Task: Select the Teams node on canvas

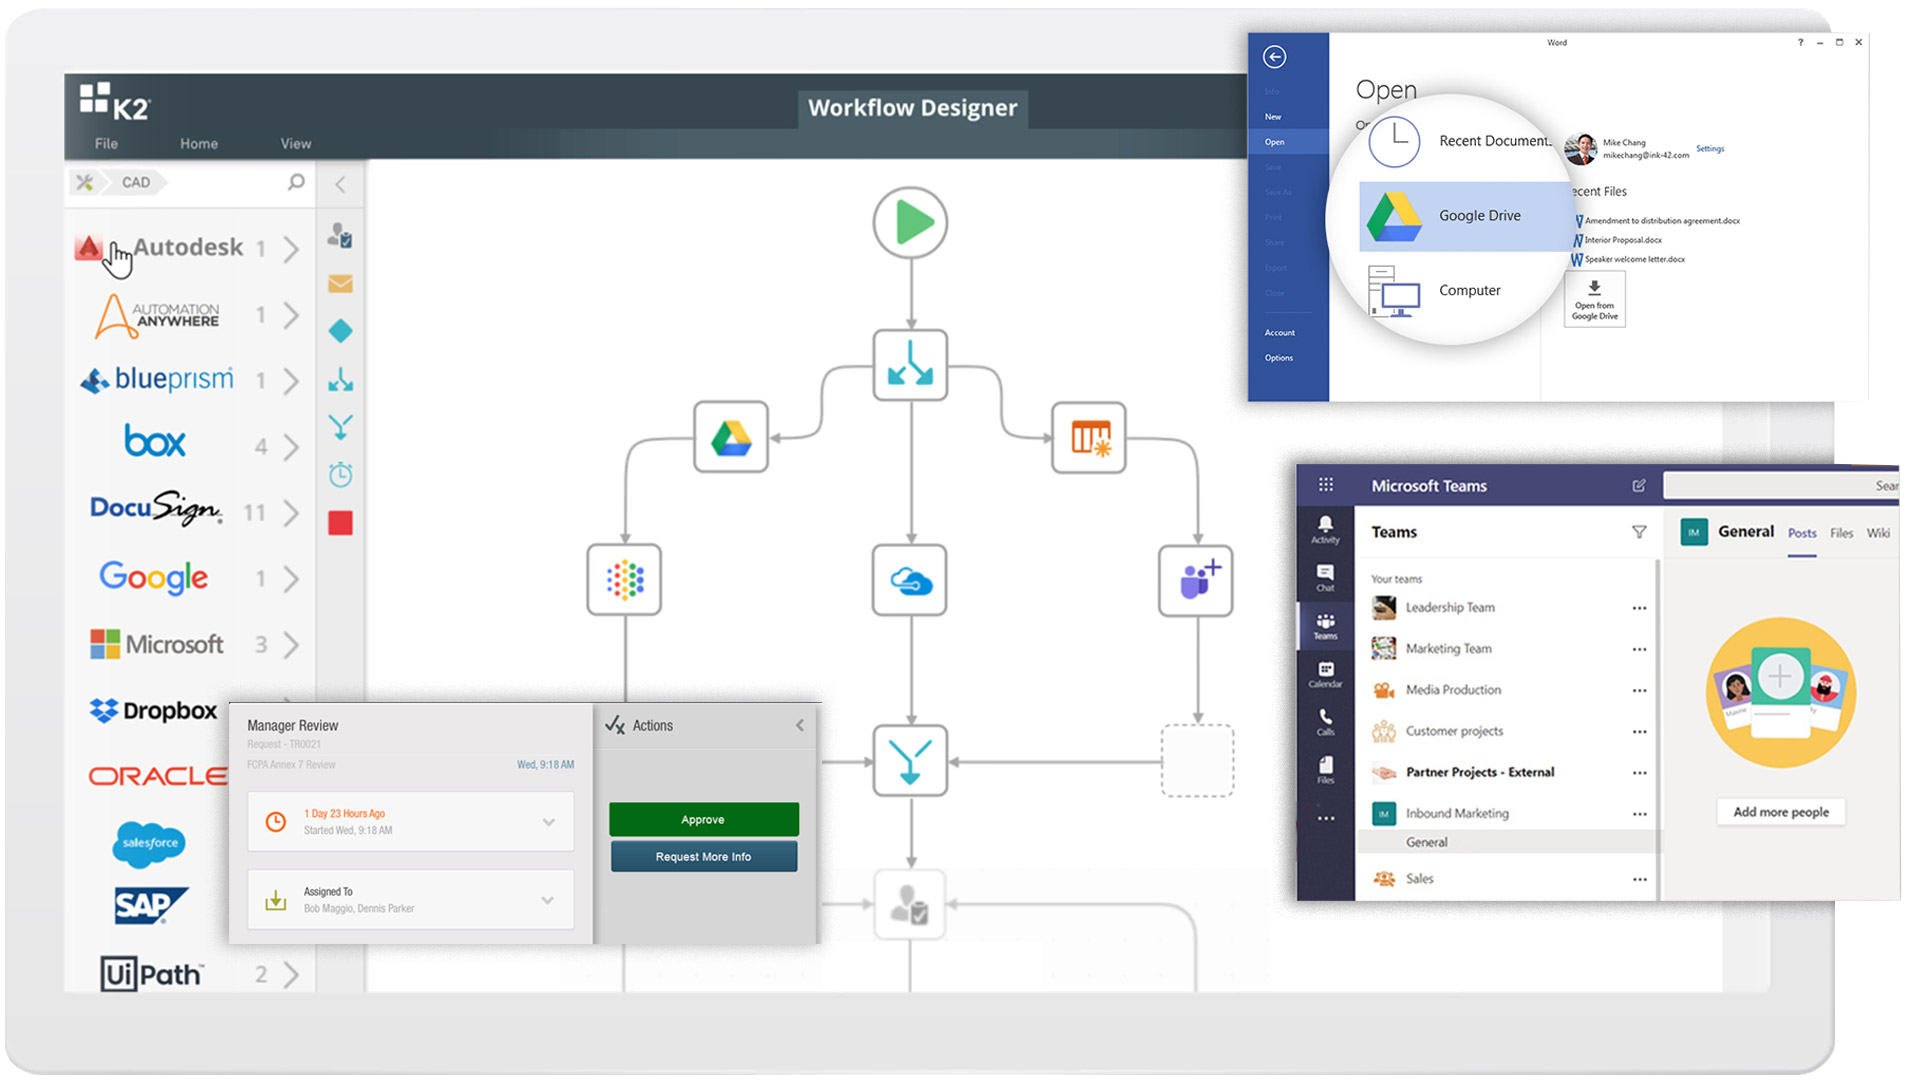Action: tap(1196, 579)
